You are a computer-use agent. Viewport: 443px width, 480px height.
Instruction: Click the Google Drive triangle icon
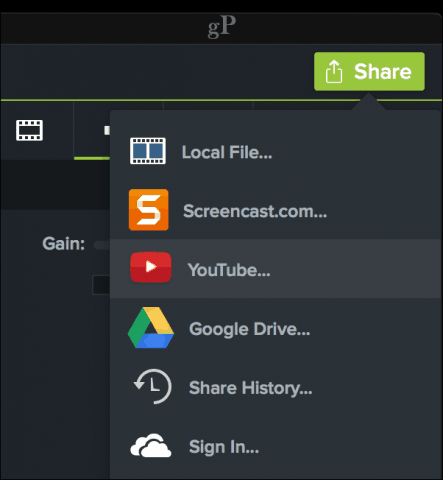point(151,328)
